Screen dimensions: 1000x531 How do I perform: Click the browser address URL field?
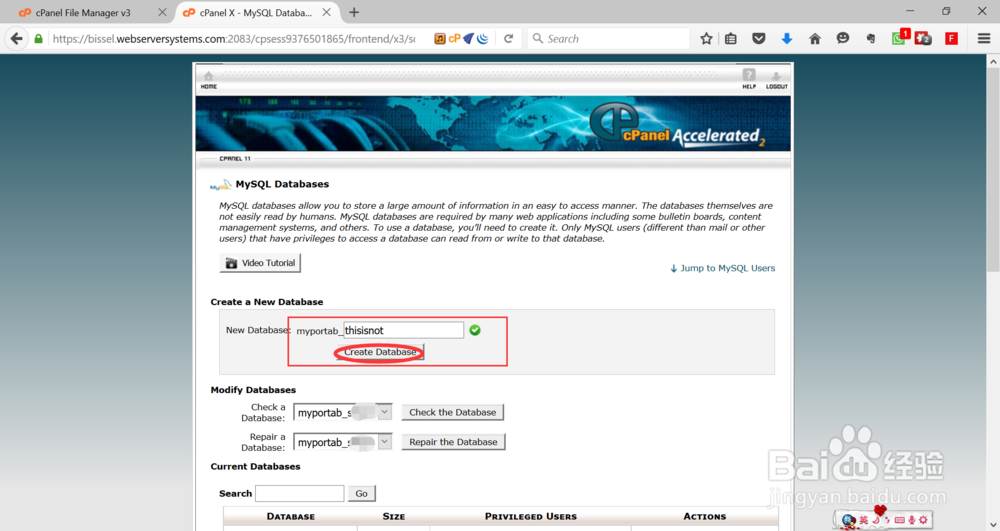(x=233, y=39)
